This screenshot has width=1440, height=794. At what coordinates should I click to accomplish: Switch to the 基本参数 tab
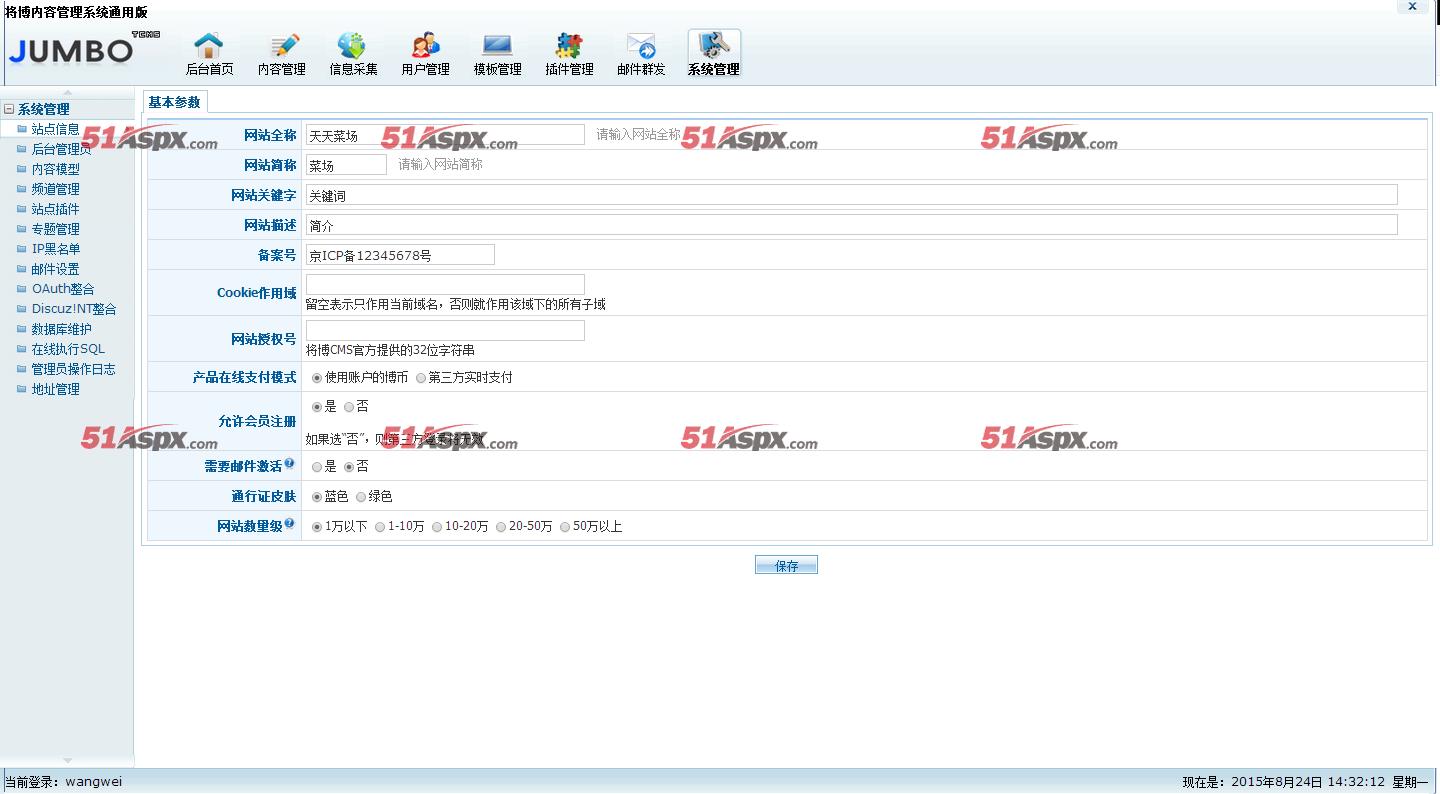pos(174,102)
